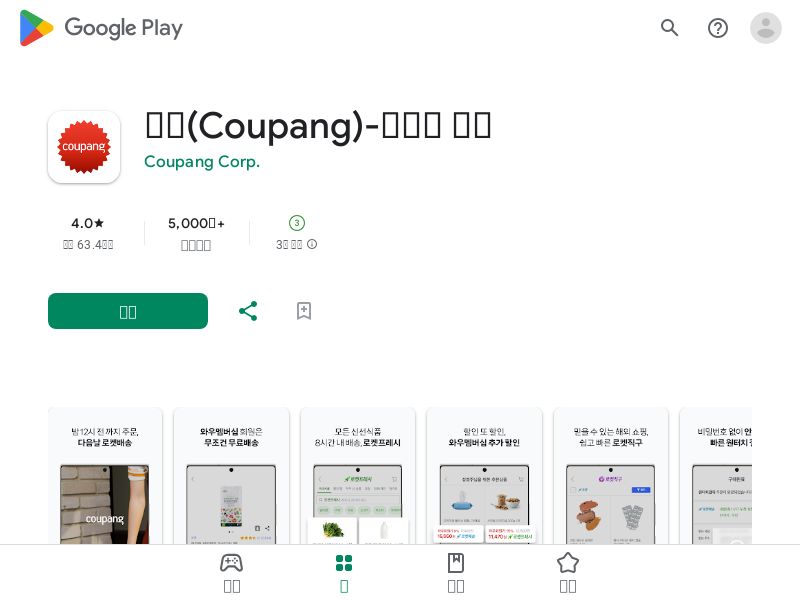The image size is (800, 600).
Task: Open the 로켓배송 screenshot with brick wall
Action: click(x=105, y=476)
